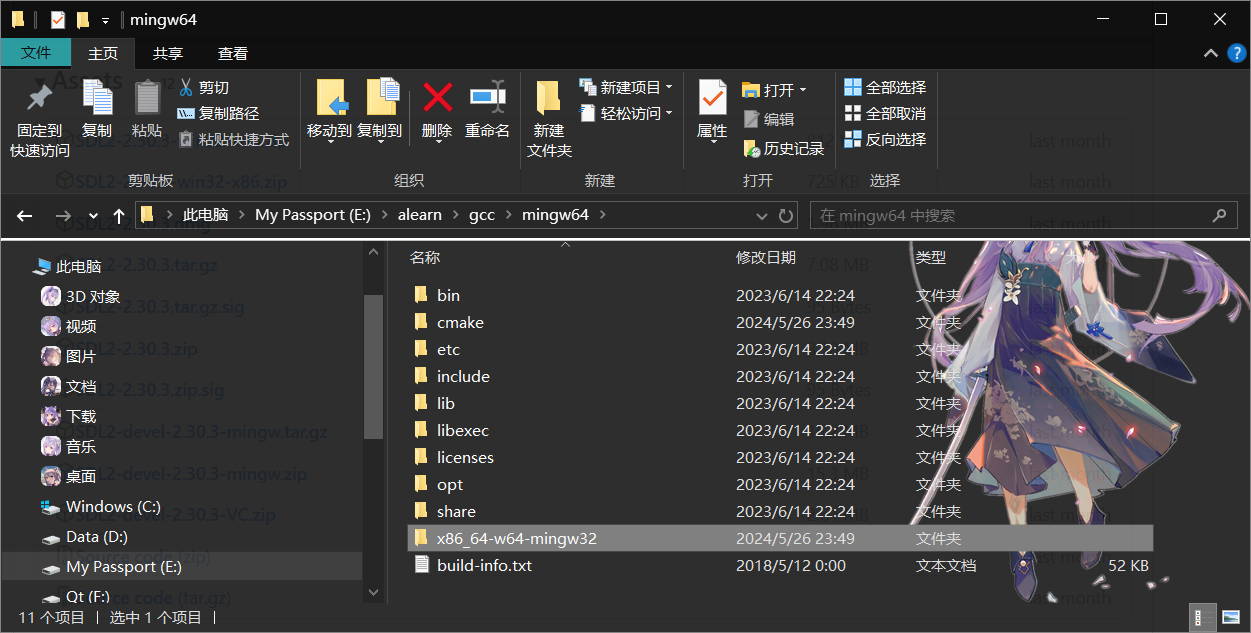This screenshot has height=633, width=1251.
Task: Open the recent locations dropdown arrow
Action: pyautogui.click(x=93, y=215)
